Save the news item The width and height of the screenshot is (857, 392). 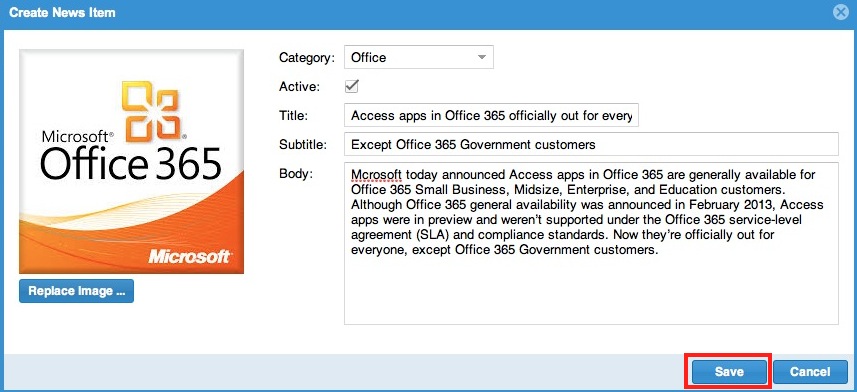point(729,372)
